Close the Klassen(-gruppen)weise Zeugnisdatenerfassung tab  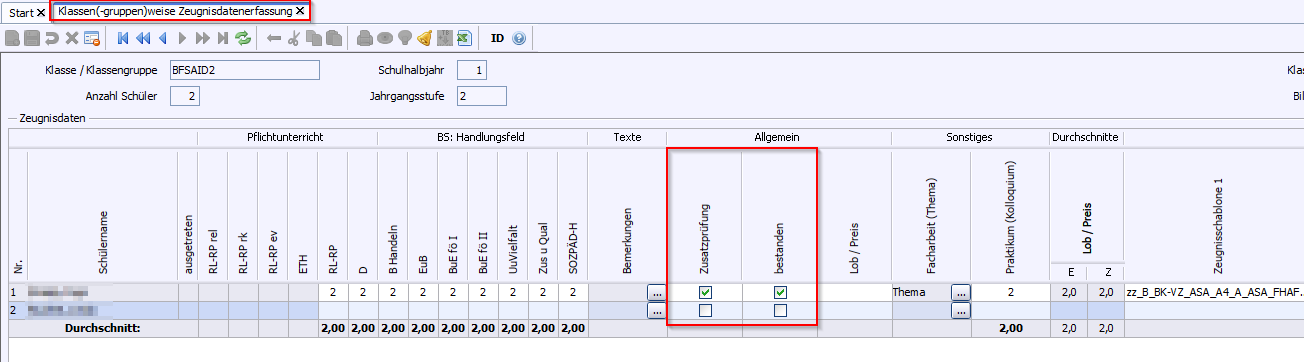click(300, 11)
